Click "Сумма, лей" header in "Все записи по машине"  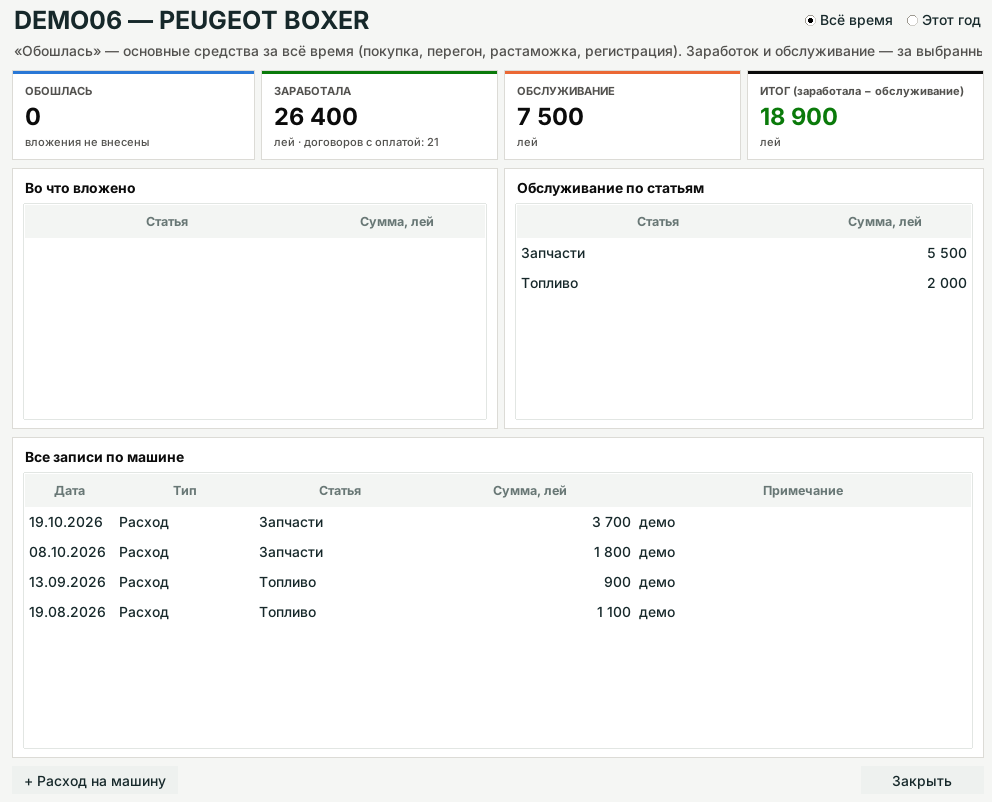click(530, 491)
